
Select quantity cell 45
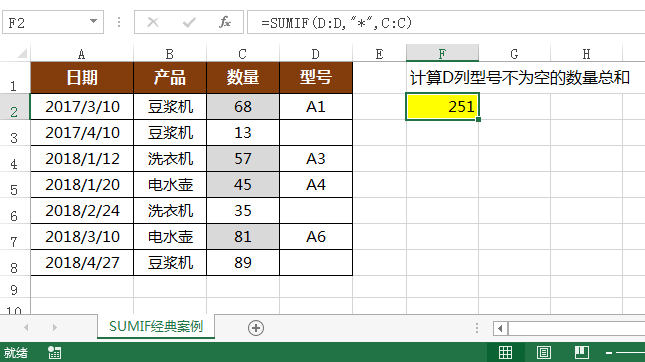coord(243,185)
